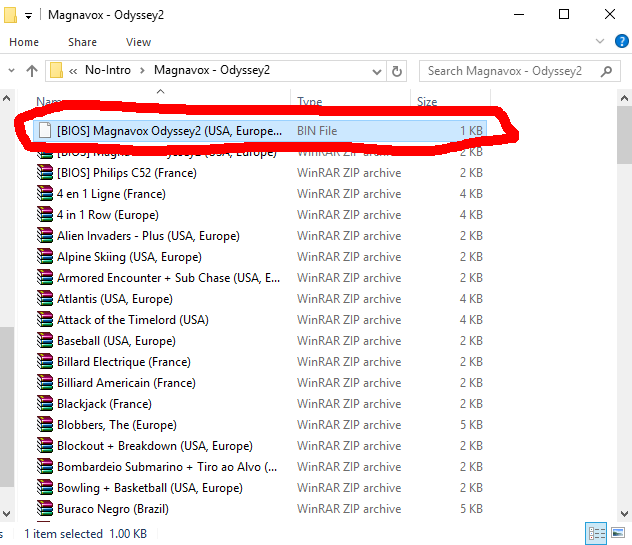Click the title bar folder icon
The height and width of the screenshot is (545, 632).
[10, 15]
